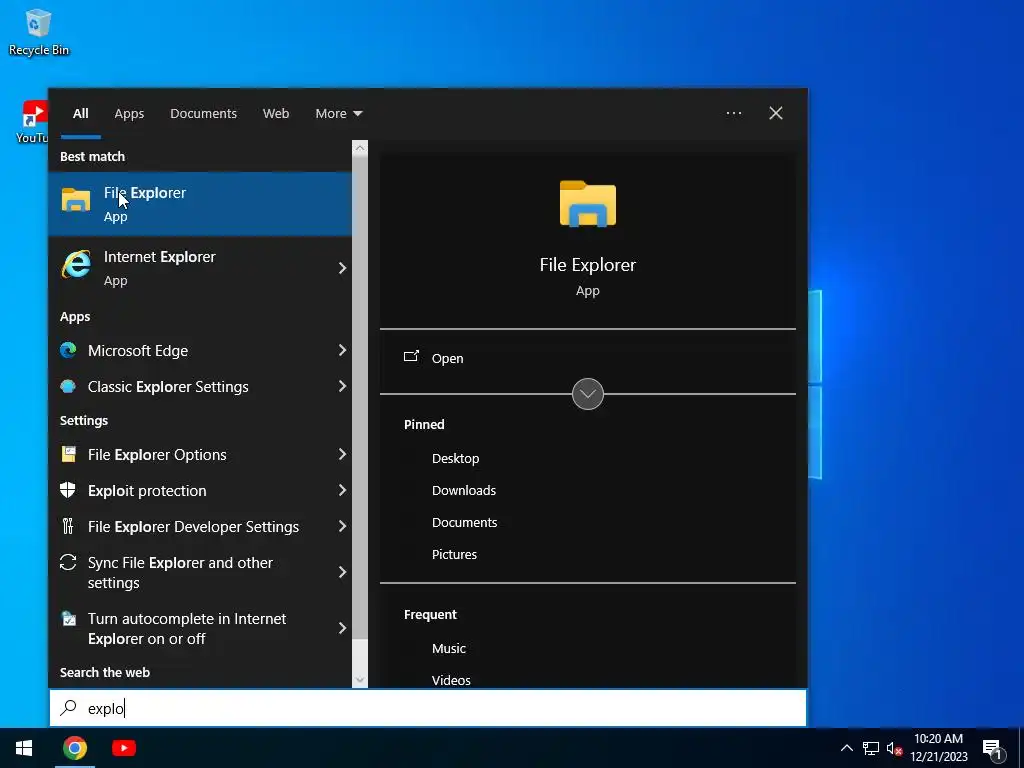1024x768 pixels.
Task: Open the YouTube desktop shortcut
Action: tap(33, 121)
